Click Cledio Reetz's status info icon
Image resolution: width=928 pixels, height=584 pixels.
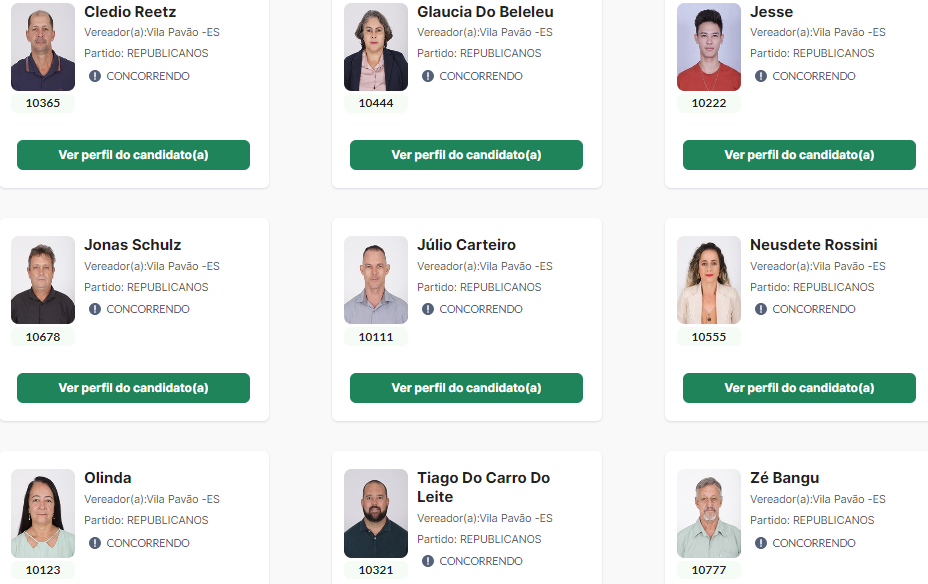tap(95, 76)
